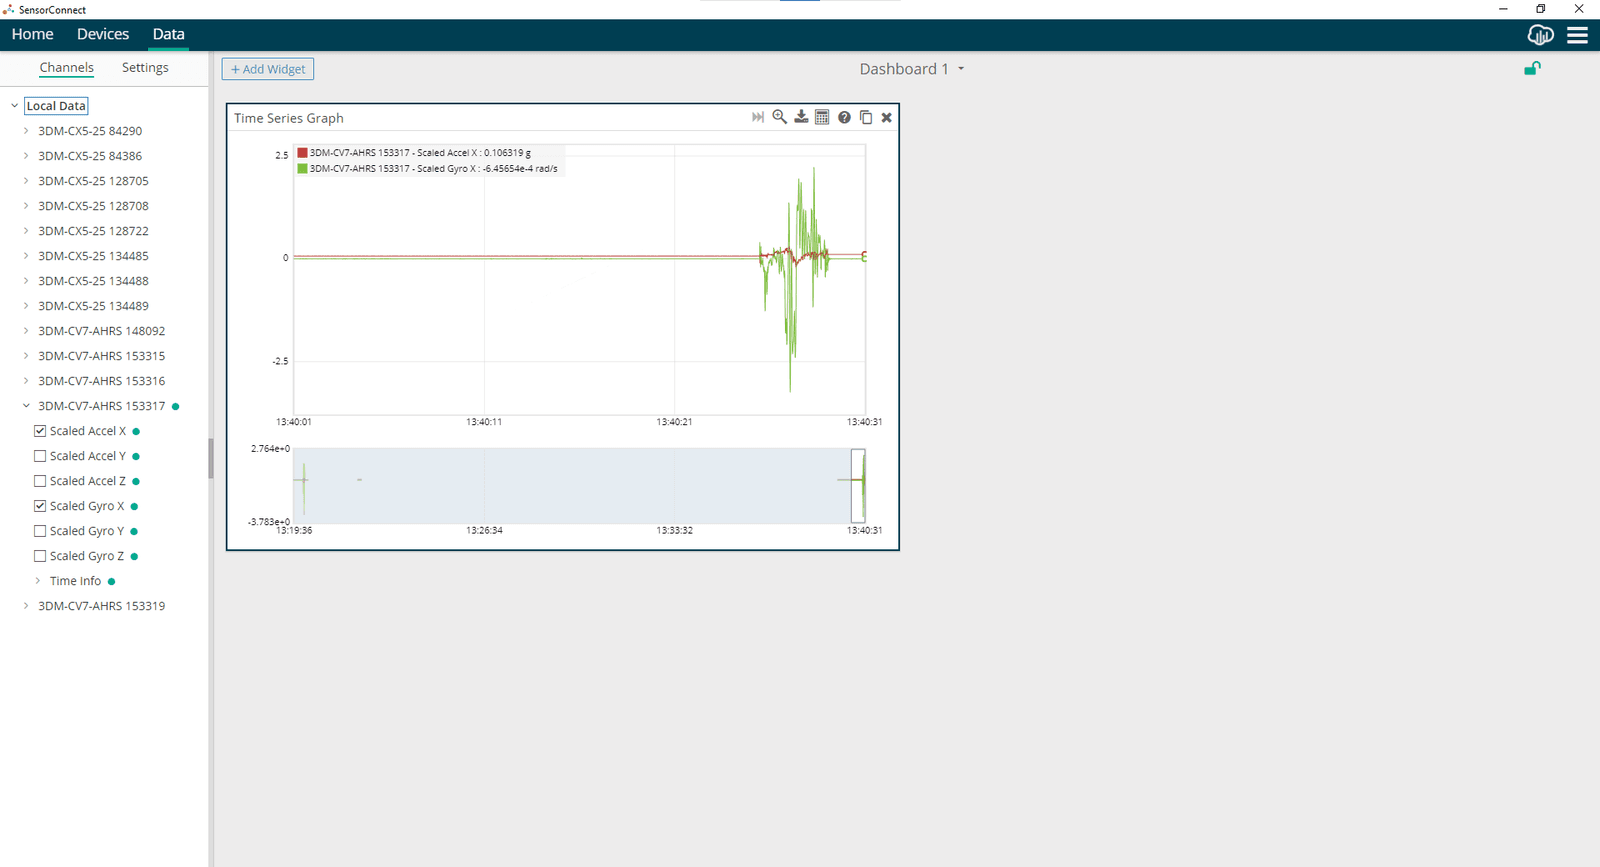Click the SensorConnect app logo icon
Screen dimensions: 1600x867
coord(9,9)
